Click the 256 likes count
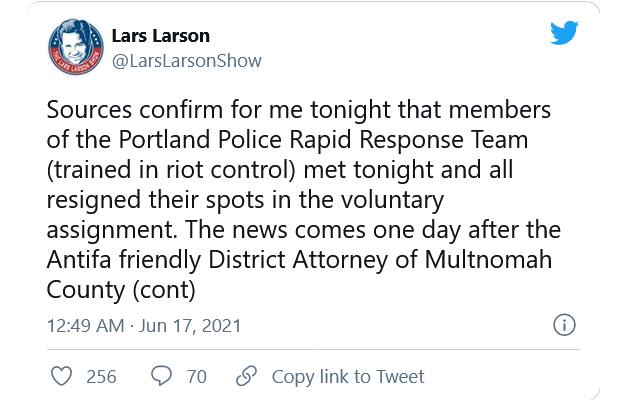The width and height of the screenshot is (625, 400). [x=101, y=376]
